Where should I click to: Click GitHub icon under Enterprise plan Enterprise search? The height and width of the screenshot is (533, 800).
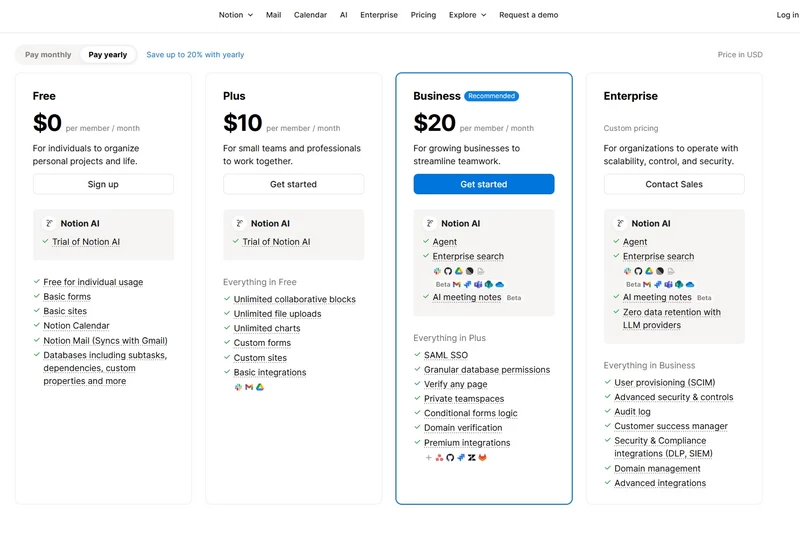click(638, 271)
